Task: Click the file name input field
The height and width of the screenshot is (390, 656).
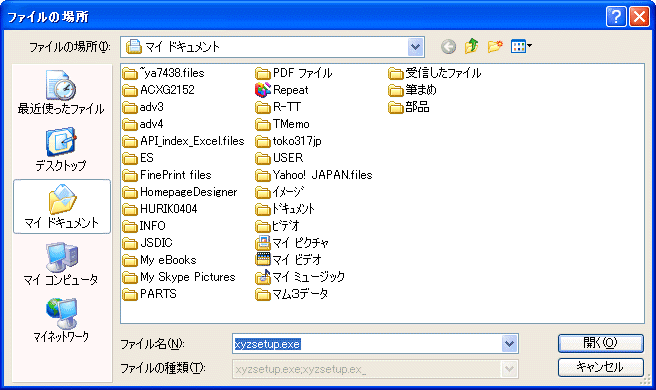Action: tap(367, 344)
